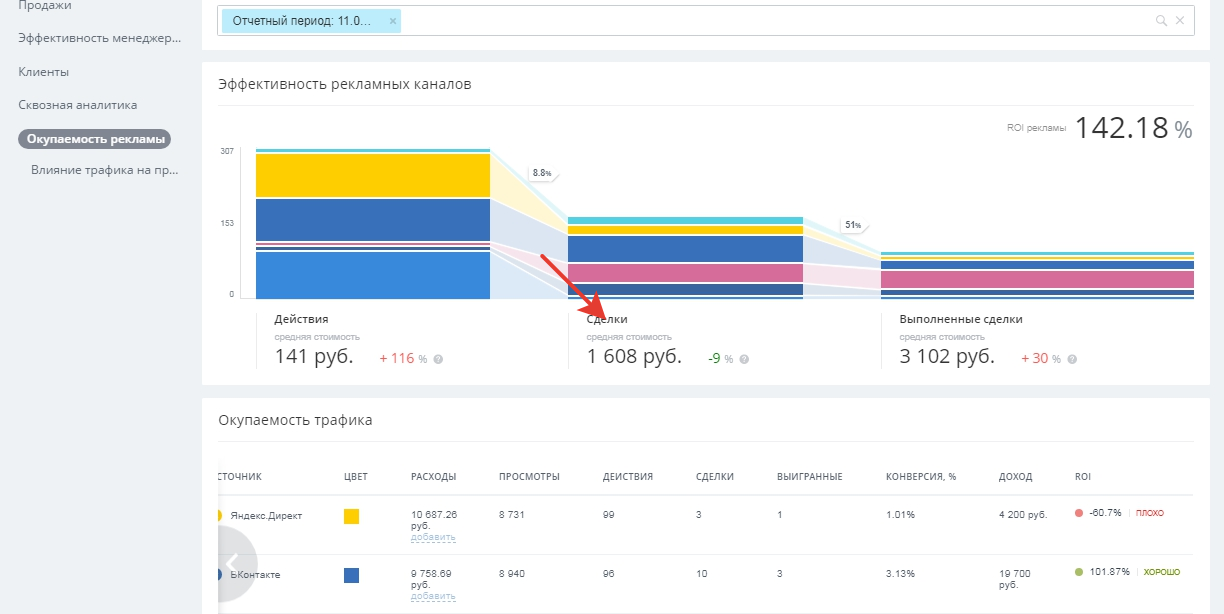Screen dimensions: 1224x614
Task: Remove the Отчетный период filter tag
Action: pos(393,21)
